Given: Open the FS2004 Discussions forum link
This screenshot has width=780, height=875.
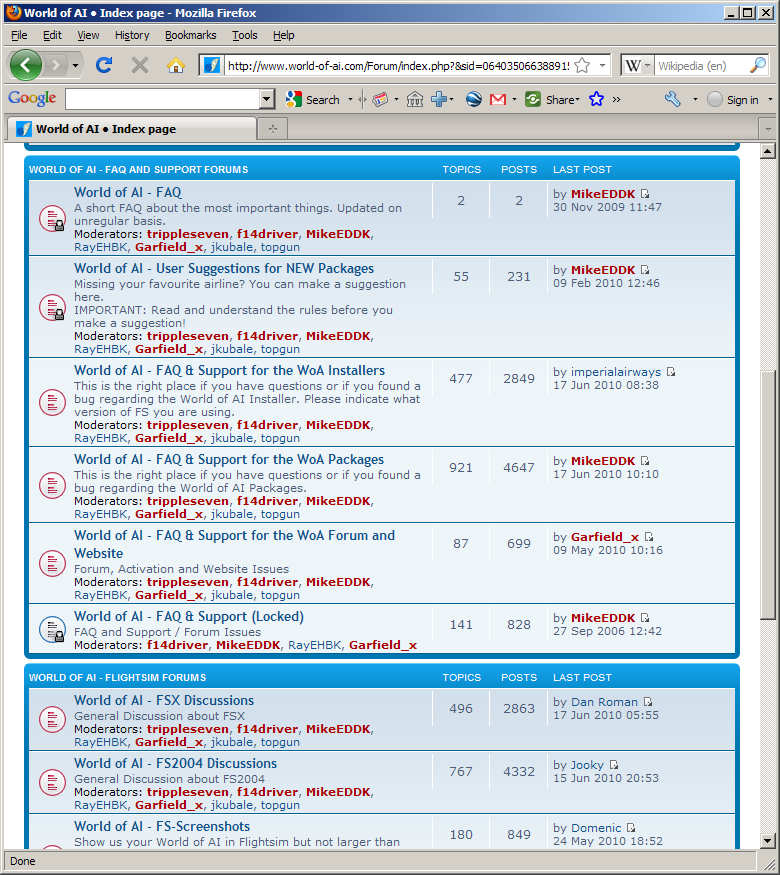Looking at the screenshot, I should (x=175, y=763).
